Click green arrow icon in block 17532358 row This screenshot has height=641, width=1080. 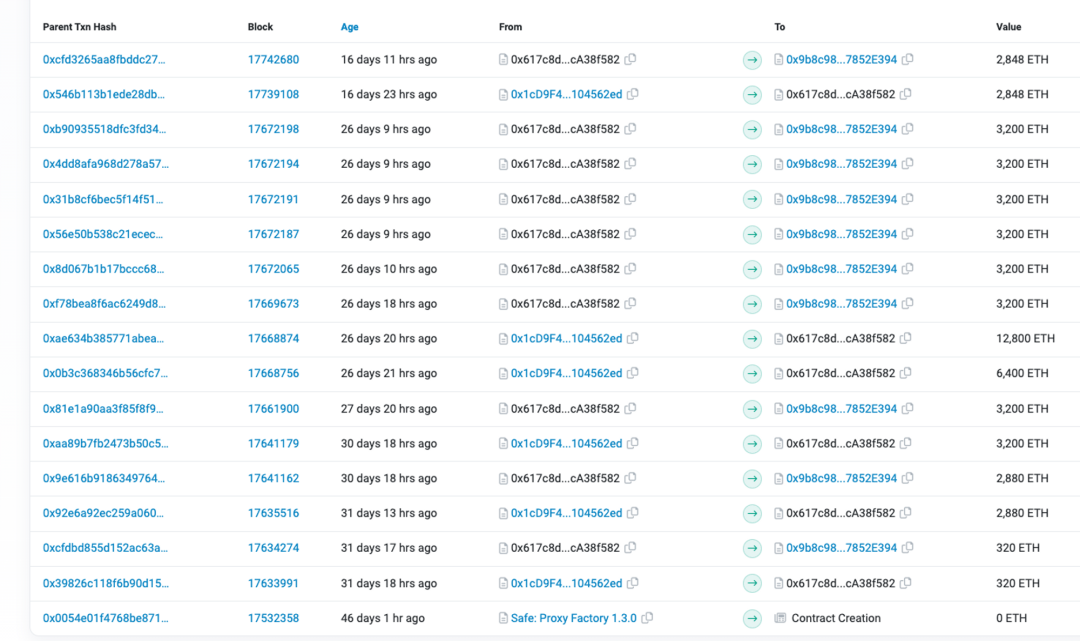752,618
